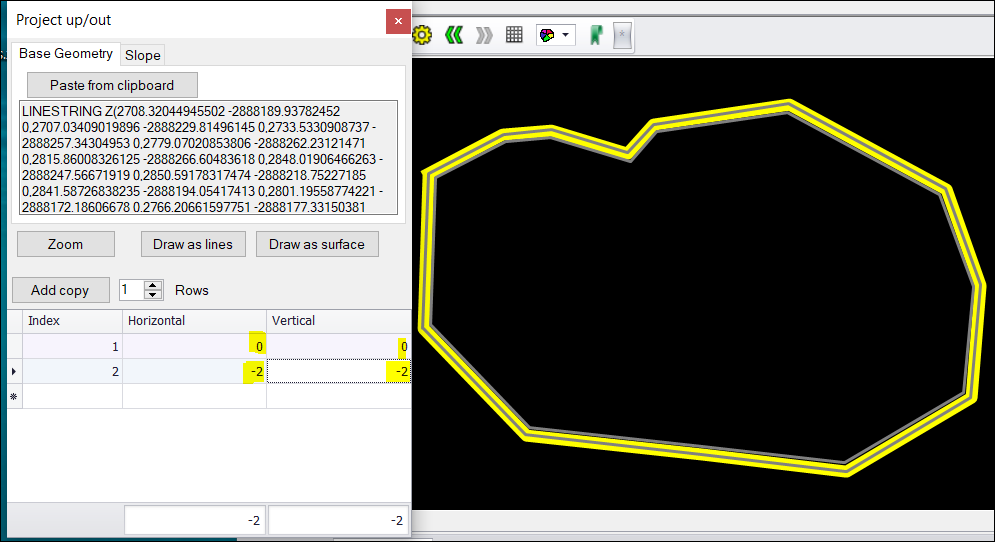This screenshot has width=995, height=542.
Task: Close the Project up/out dialog
Action: coord(398,21)
